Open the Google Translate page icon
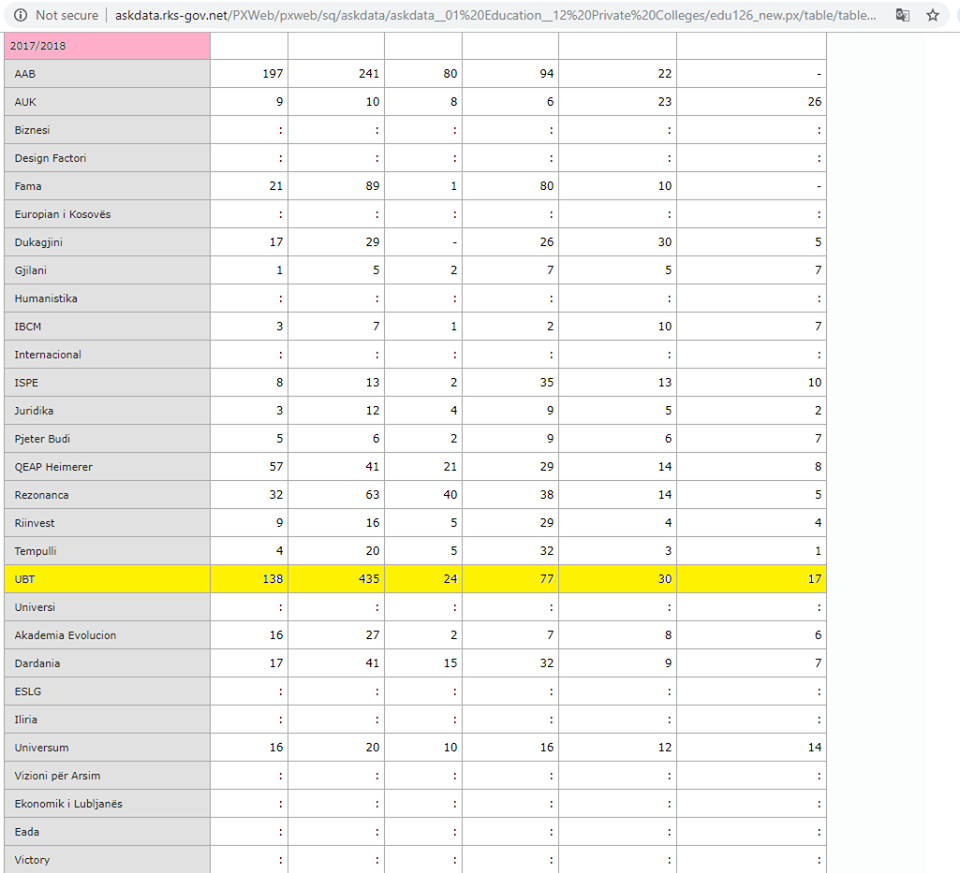960x873 pixels. click(x=902, y=15)
